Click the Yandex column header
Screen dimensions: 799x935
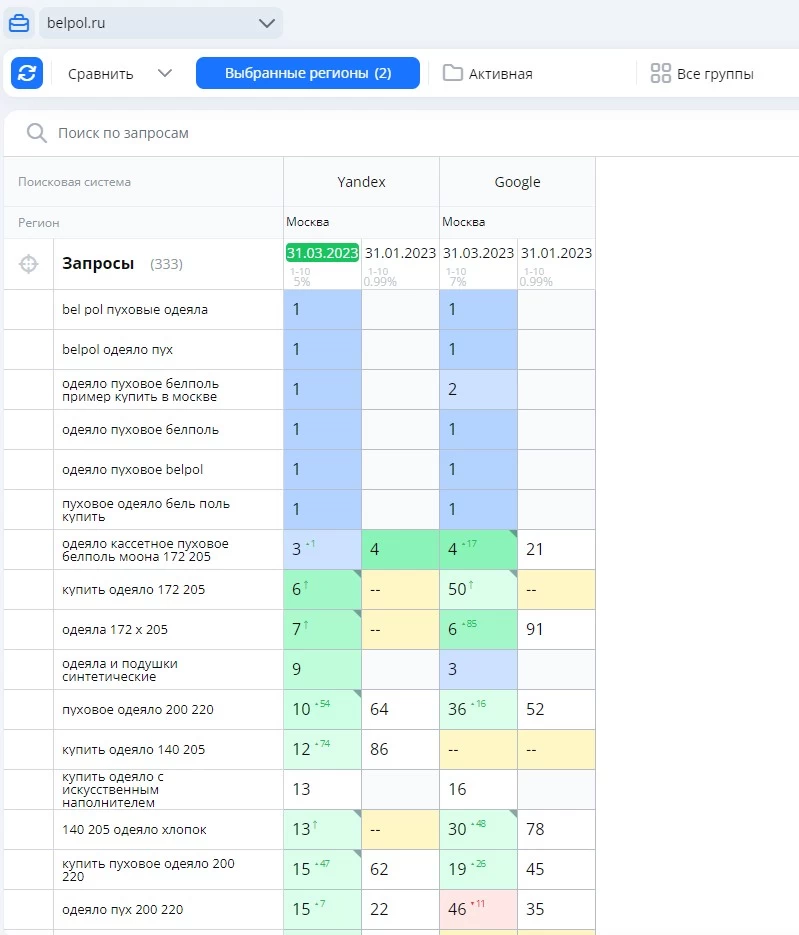pyautogui.click(x=361, y=182)
